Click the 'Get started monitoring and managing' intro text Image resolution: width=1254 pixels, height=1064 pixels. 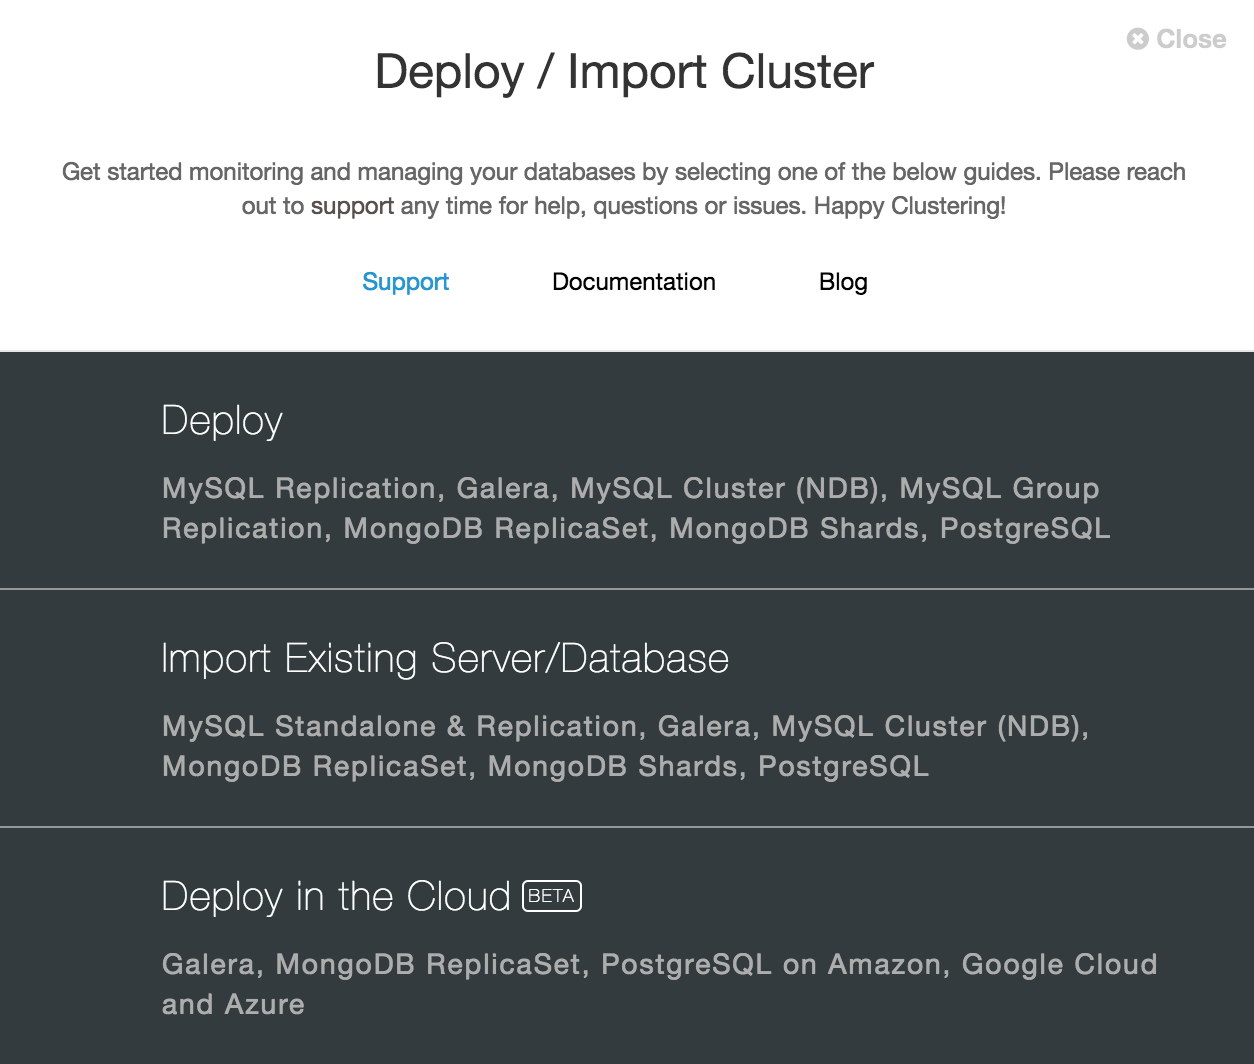point(624,189)
